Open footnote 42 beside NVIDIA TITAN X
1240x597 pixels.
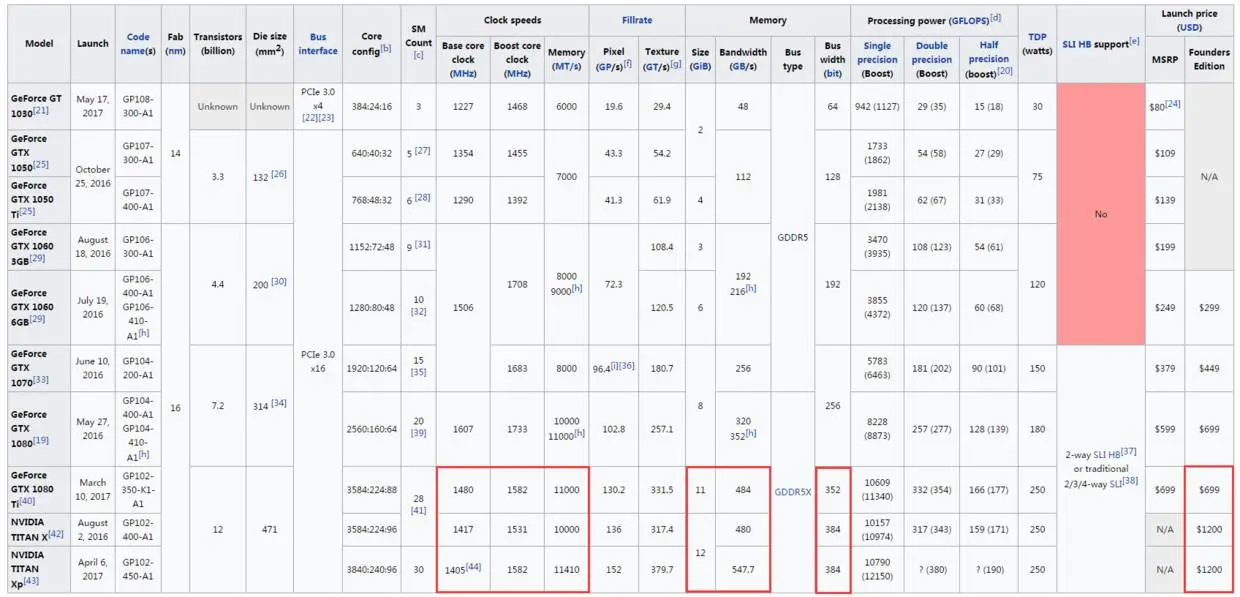pos(56,535)
